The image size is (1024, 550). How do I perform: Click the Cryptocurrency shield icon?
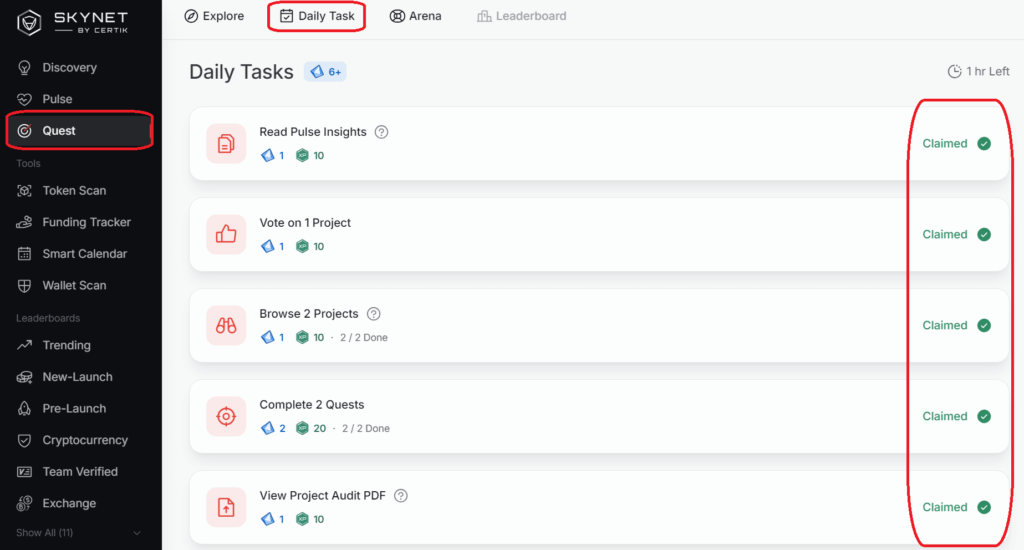click(x=24, y=440)
